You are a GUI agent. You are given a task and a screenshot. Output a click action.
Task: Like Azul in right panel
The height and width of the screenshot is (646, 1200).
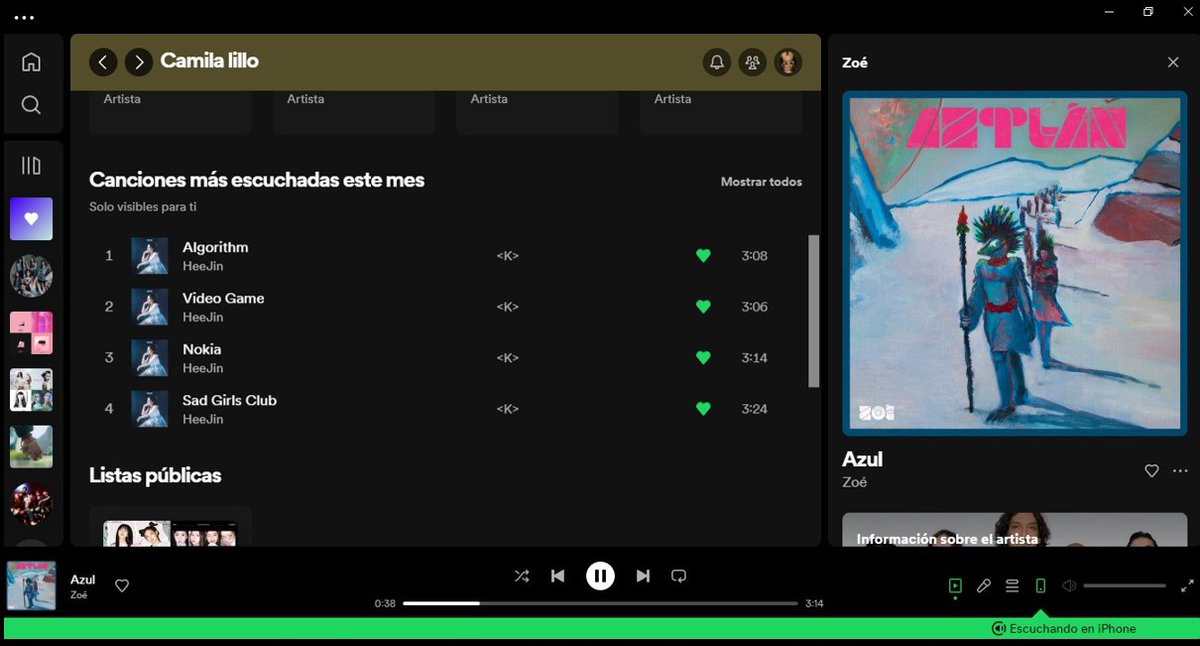pos(1151,471)
